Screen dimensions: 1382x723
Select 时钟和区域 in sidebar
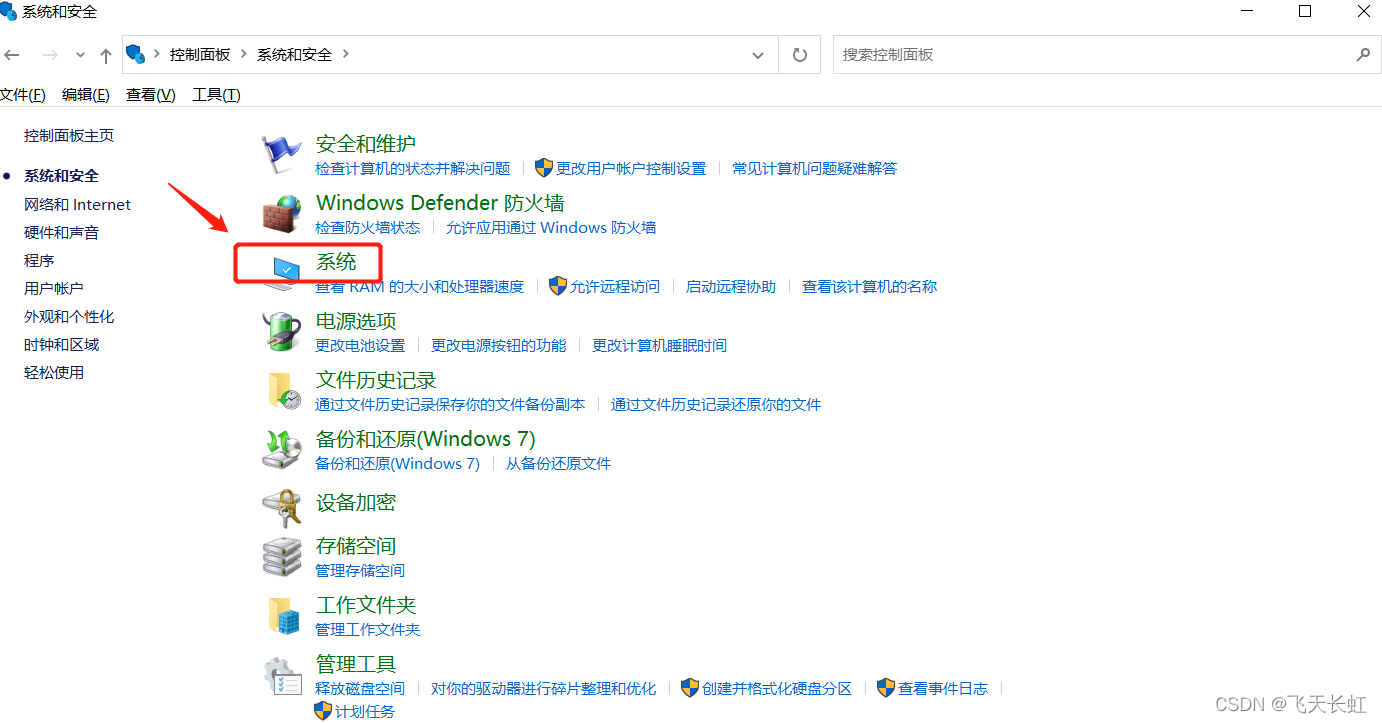coord(62,344)
